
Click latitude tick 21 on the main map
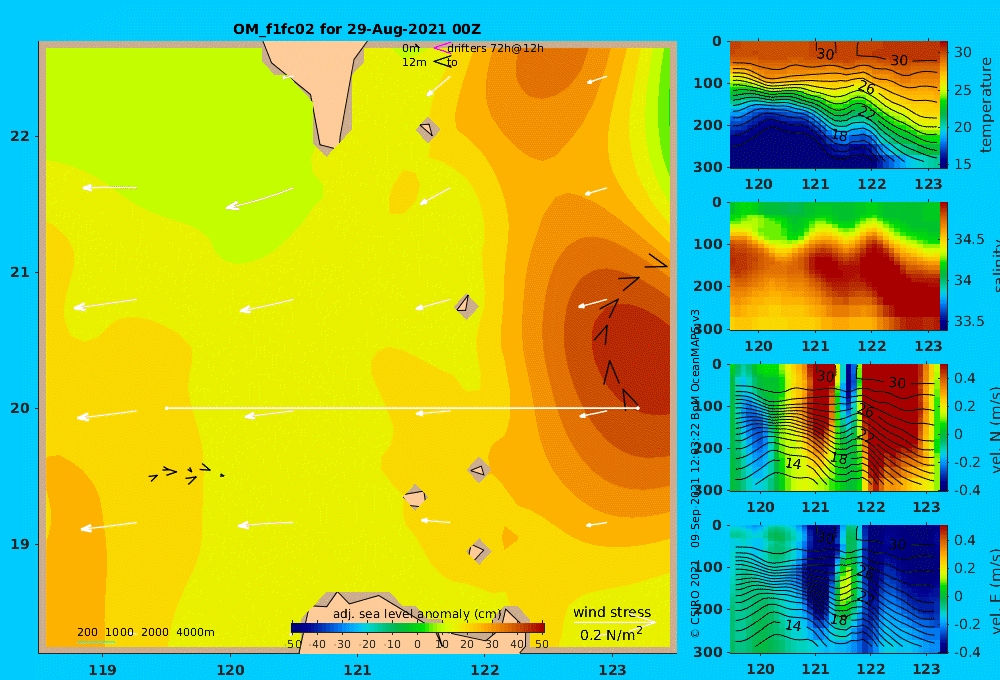tap(20, 272)
